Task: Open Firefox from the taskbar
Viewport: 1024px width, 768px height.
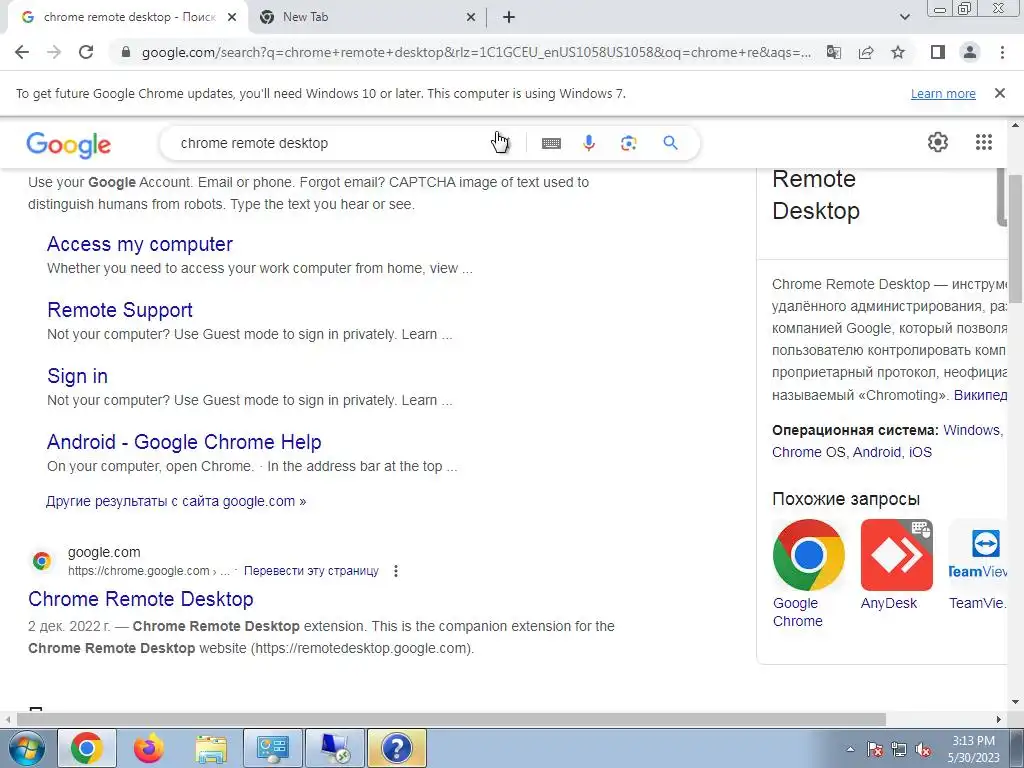Action: (149, 748)
